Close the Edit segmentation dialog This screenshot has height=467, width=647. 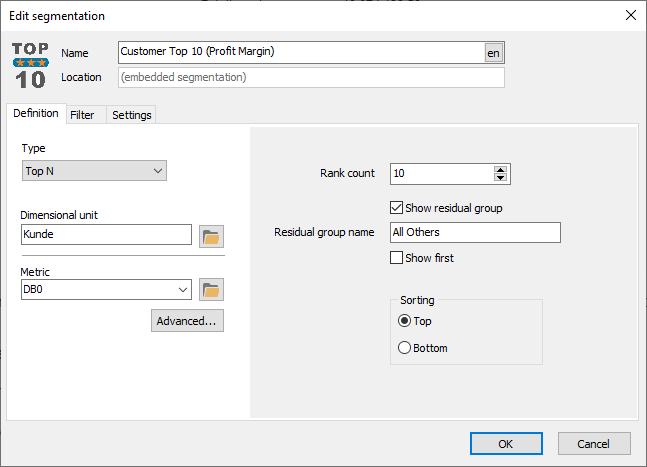coord(630,16)
